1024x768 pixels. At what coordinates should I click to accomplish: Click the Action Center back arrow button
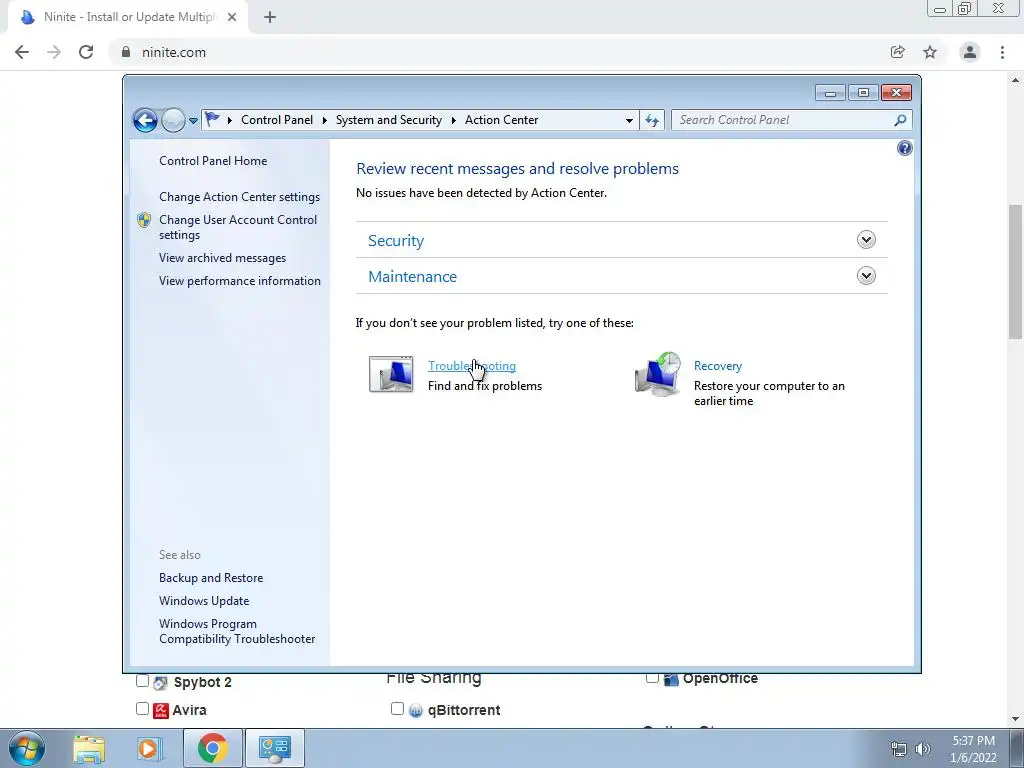(x=145, y=120)
